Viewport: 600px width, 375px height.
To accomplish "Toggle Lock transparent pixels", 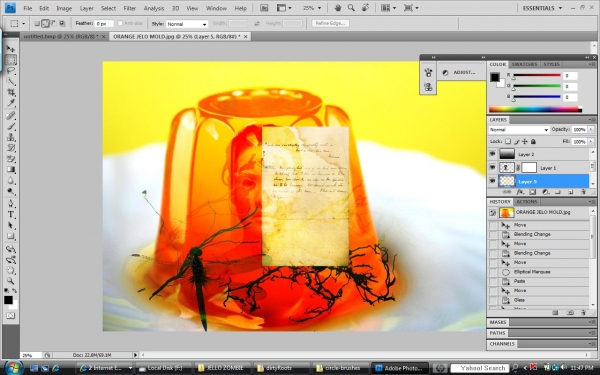I will [508, 142].
